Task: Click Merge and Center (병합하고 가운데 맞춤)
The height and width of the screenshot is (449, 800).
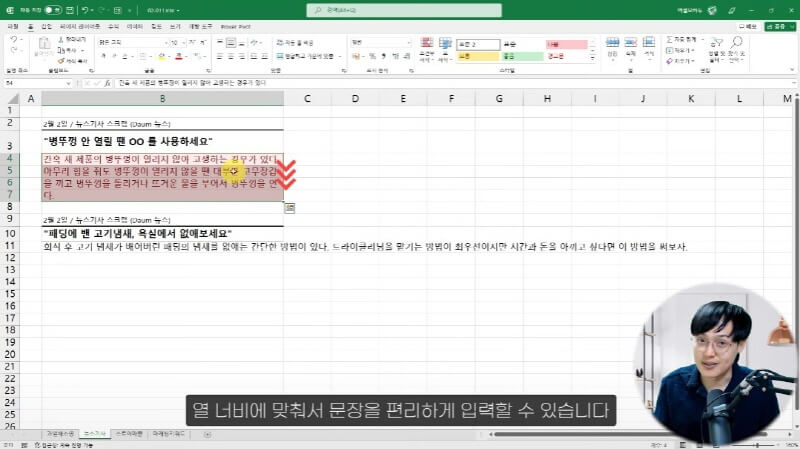Action: (305, 56)
